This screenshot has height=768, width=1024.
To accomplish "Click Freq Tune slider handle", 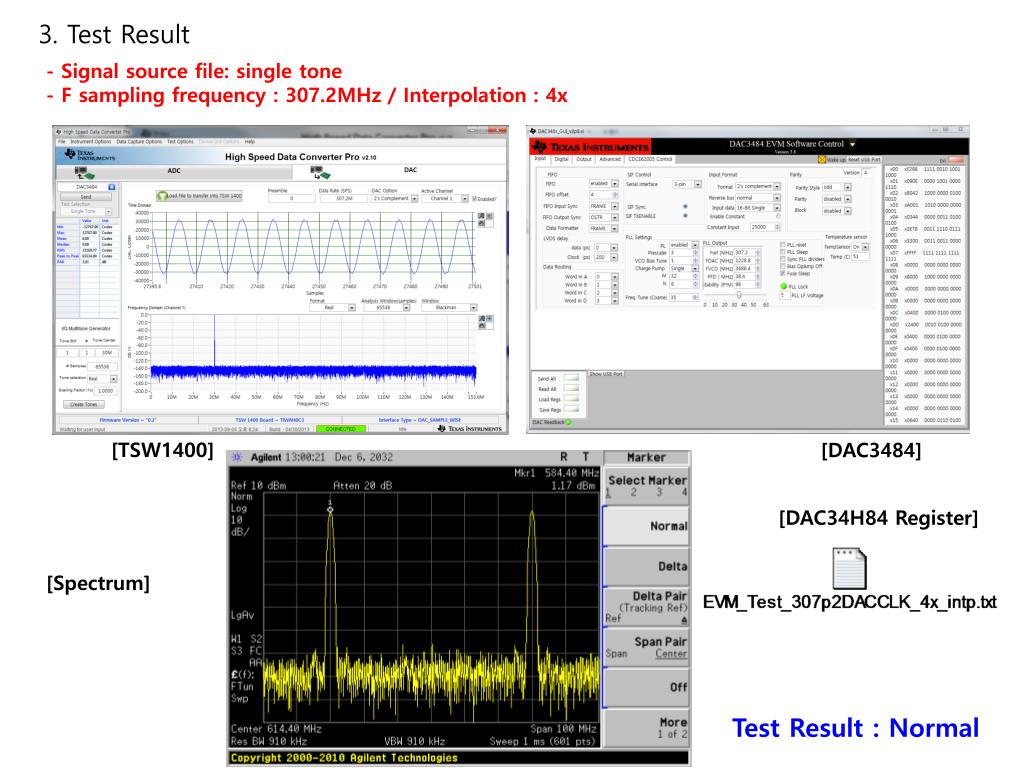I will (x=739, y=295).
